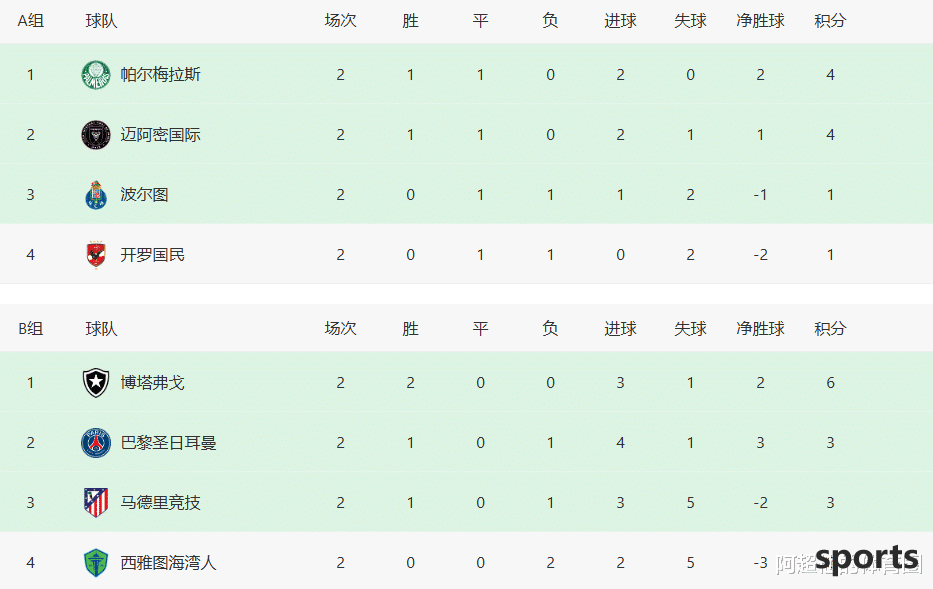Open team name 迈阿密国际
Image resolution: width=933 pixels, height=589 pixels.
(x=160, y=135)
